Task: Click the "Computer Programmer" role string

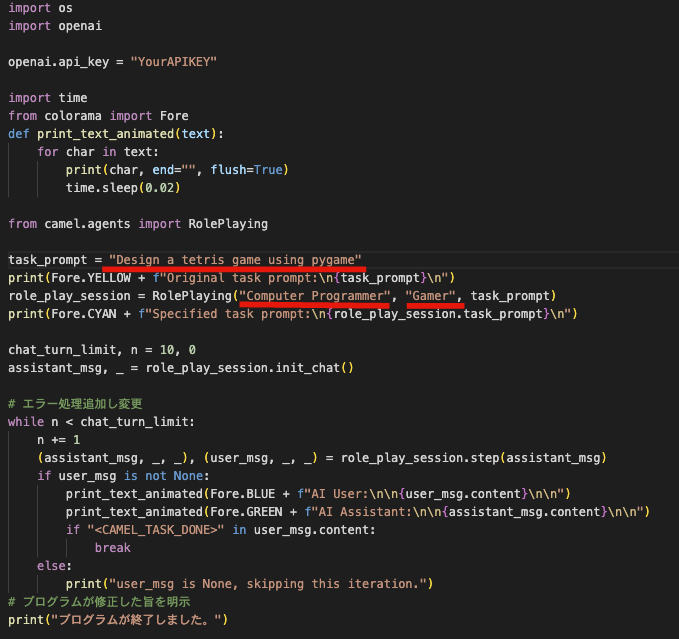Action: coord(315,296)
